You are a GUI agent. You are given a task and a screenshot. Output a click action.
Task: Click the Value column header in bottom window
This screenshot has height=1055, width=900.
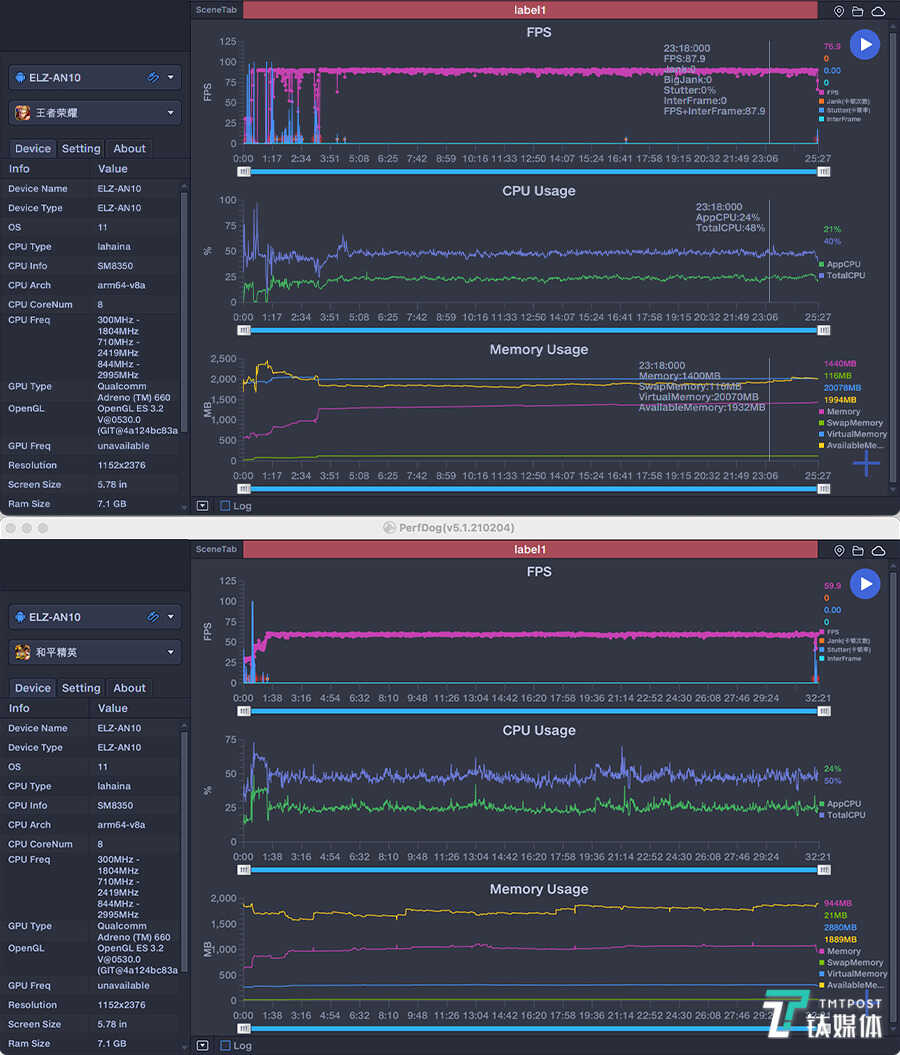[112, 708]
